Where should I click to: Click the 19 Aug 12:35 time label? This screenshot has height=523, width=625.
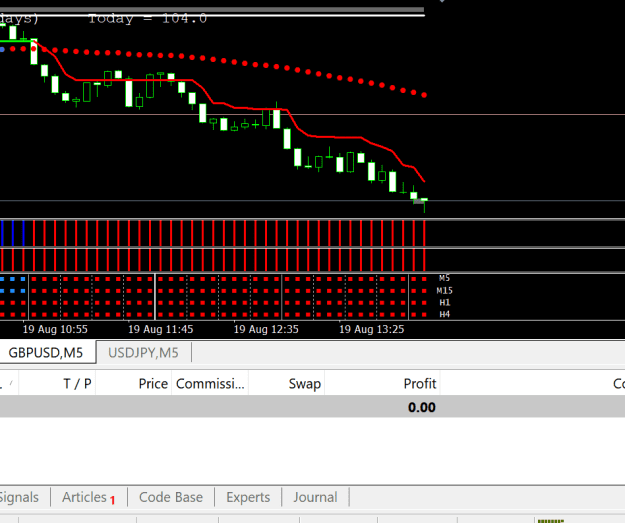tap(266, 329)
